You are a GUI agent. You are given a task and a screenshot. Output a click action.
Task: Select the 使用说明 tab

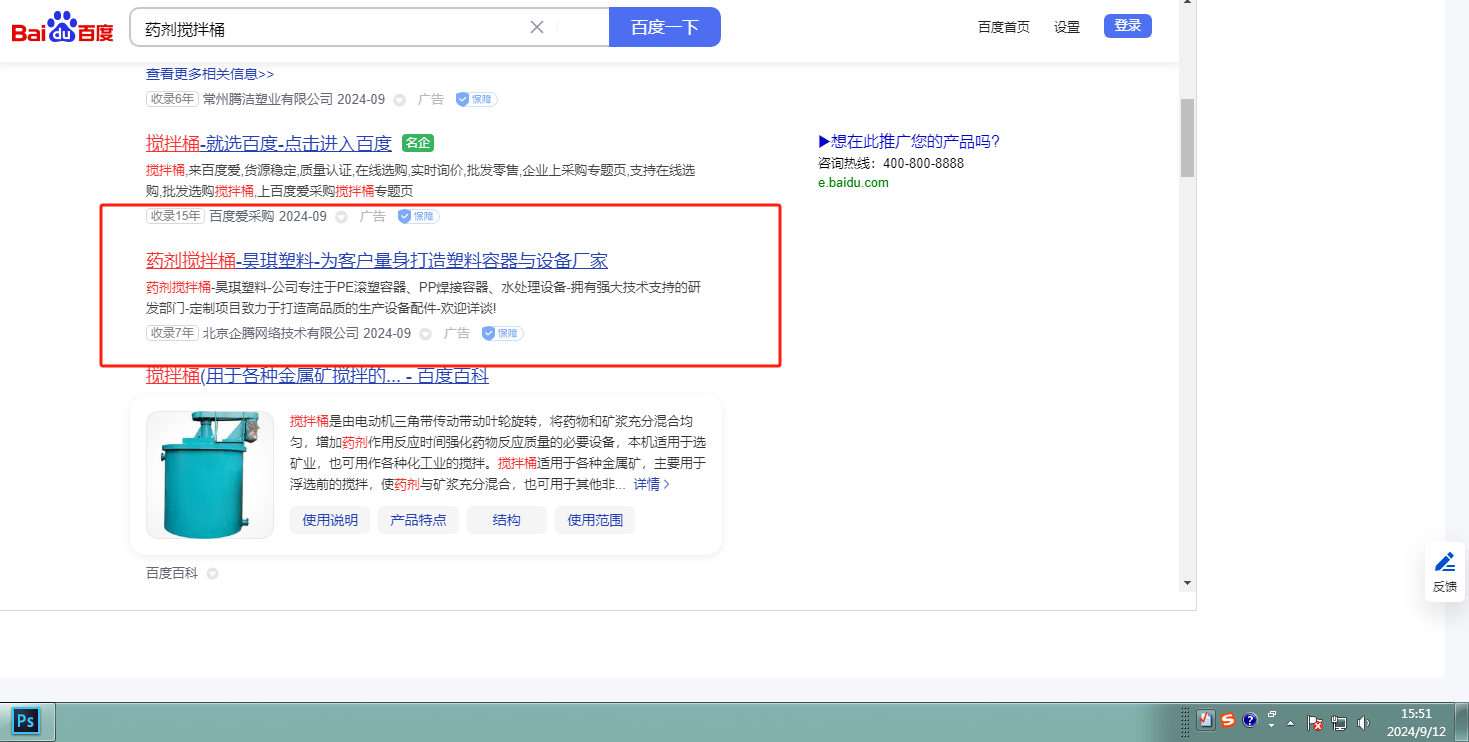330,520
